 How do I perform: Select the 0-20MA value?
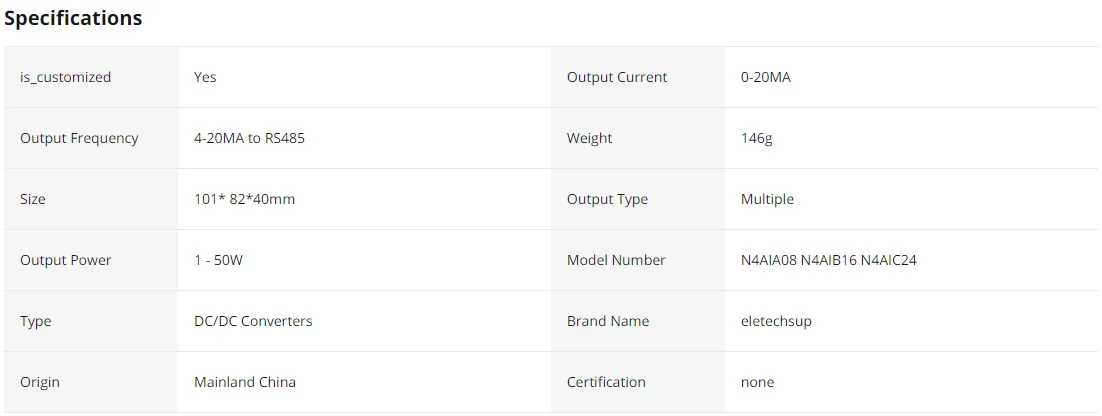(x=765, y=77)
